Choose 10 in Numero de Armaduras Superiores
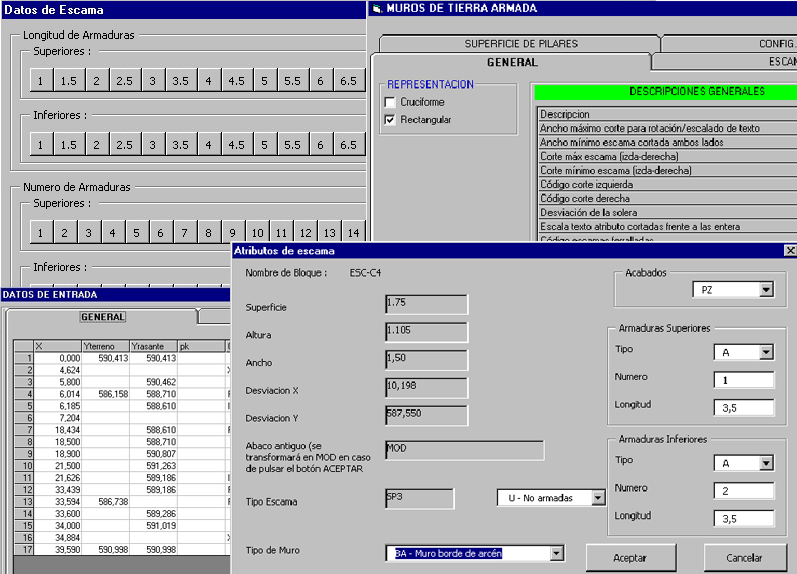The height and width of the screenshot is (574, 797). pyautogui.click(x=257, y=233)
